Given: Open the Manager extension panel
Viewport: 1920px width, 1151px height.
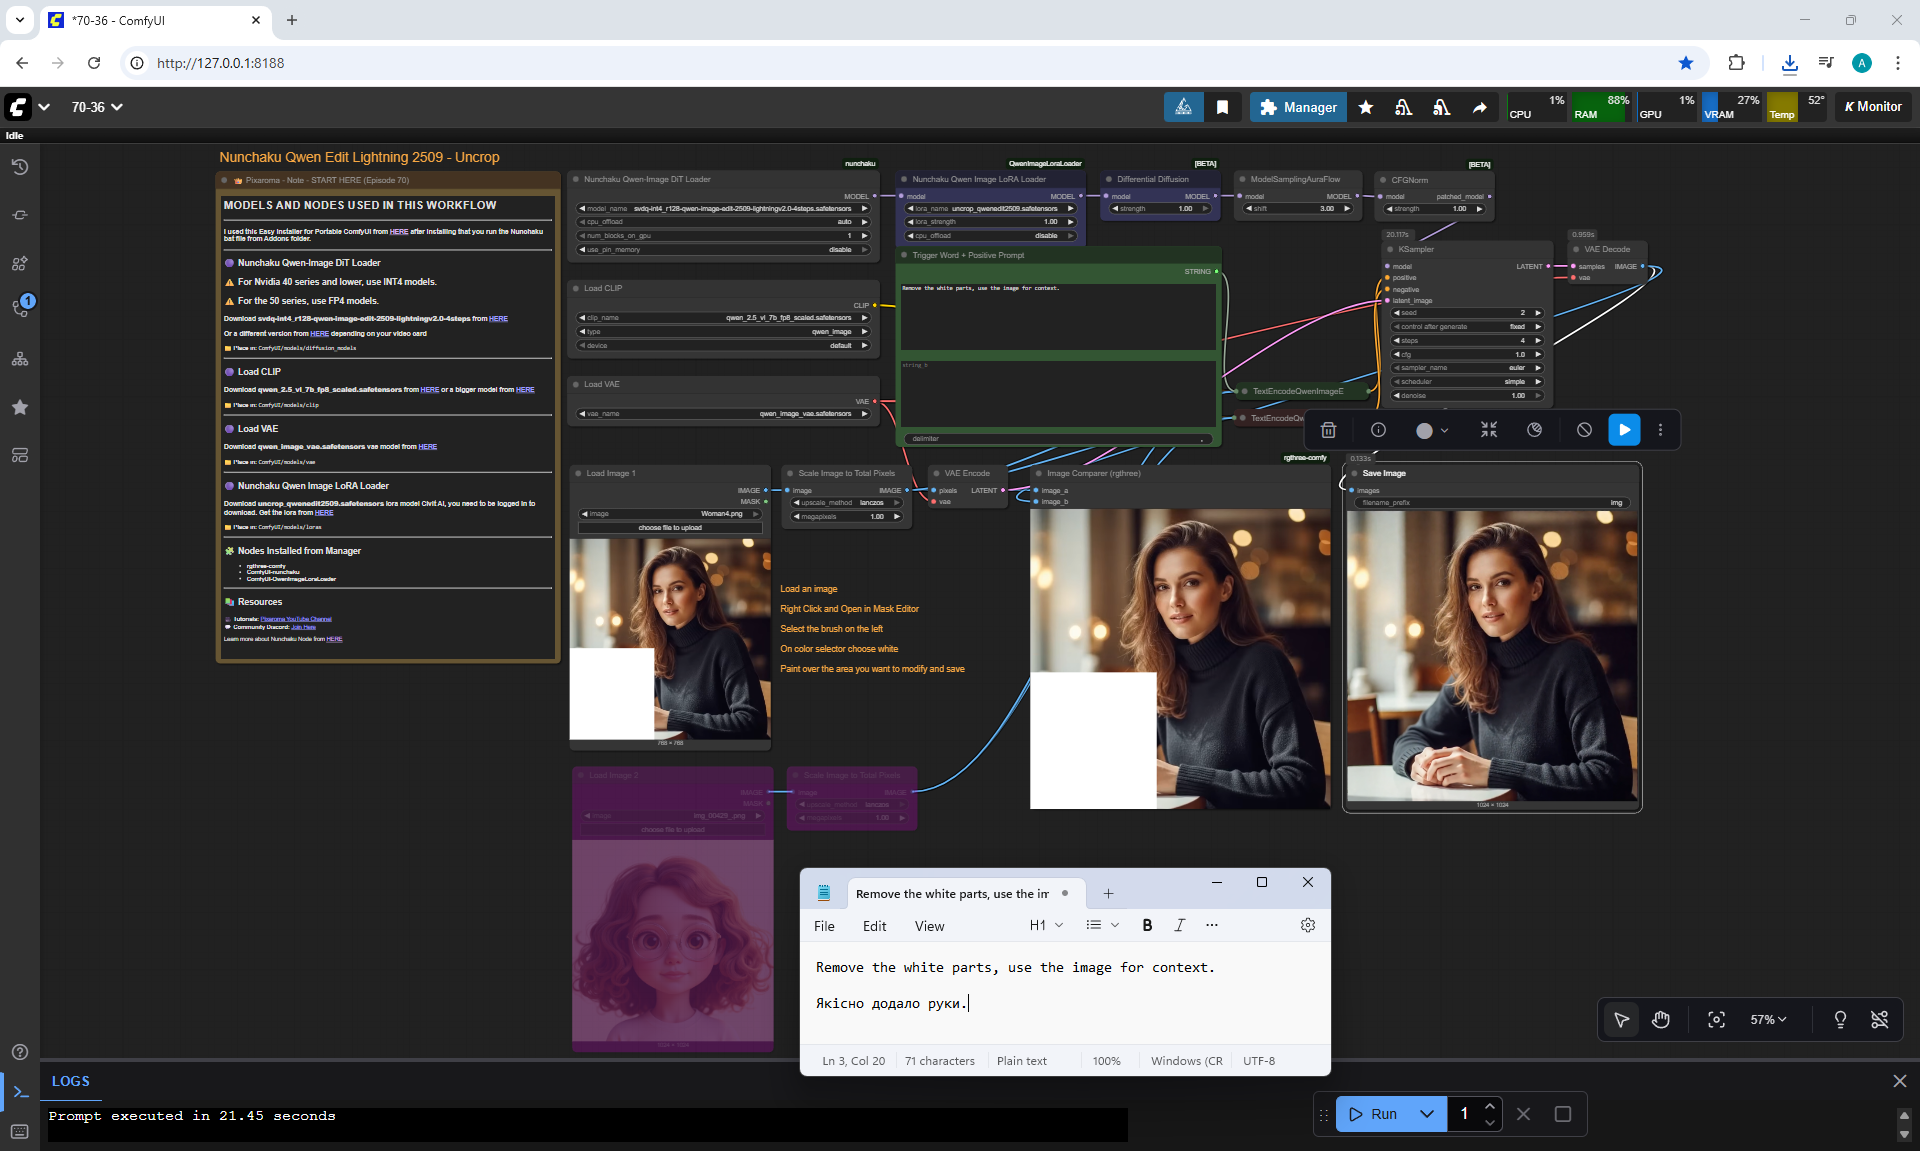Looking at the screenshot, I should coord(1298,107).
